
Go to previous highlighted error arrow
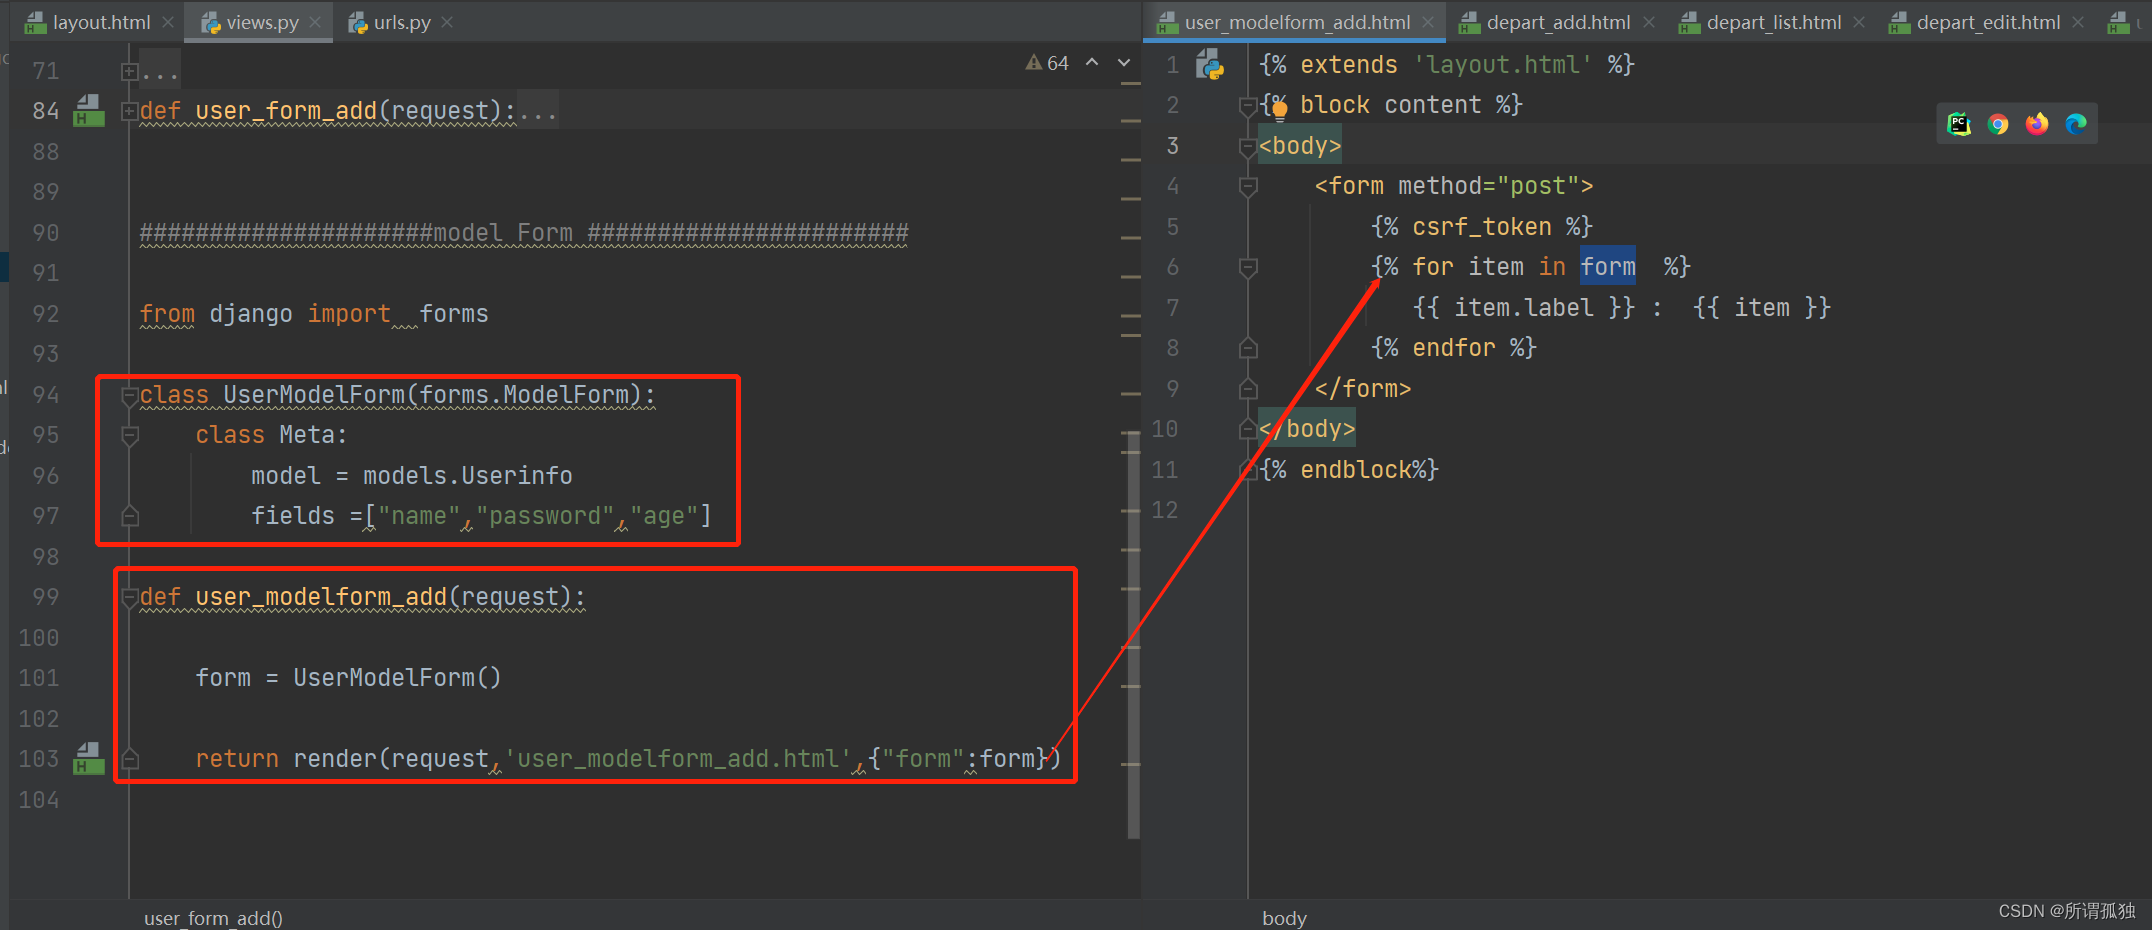coord(1092,62)
